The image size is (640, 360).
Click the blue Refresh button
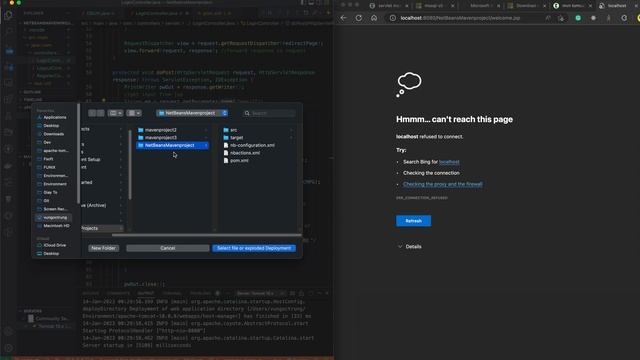(x=413, y=221)
